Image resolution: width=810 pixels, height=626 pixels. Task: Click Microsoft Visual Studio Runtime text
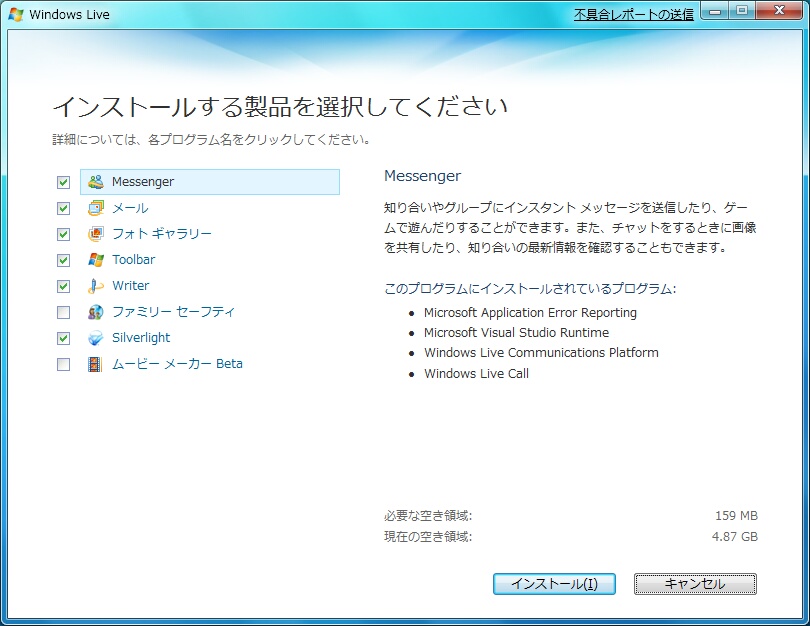click(x=517, y=333)
